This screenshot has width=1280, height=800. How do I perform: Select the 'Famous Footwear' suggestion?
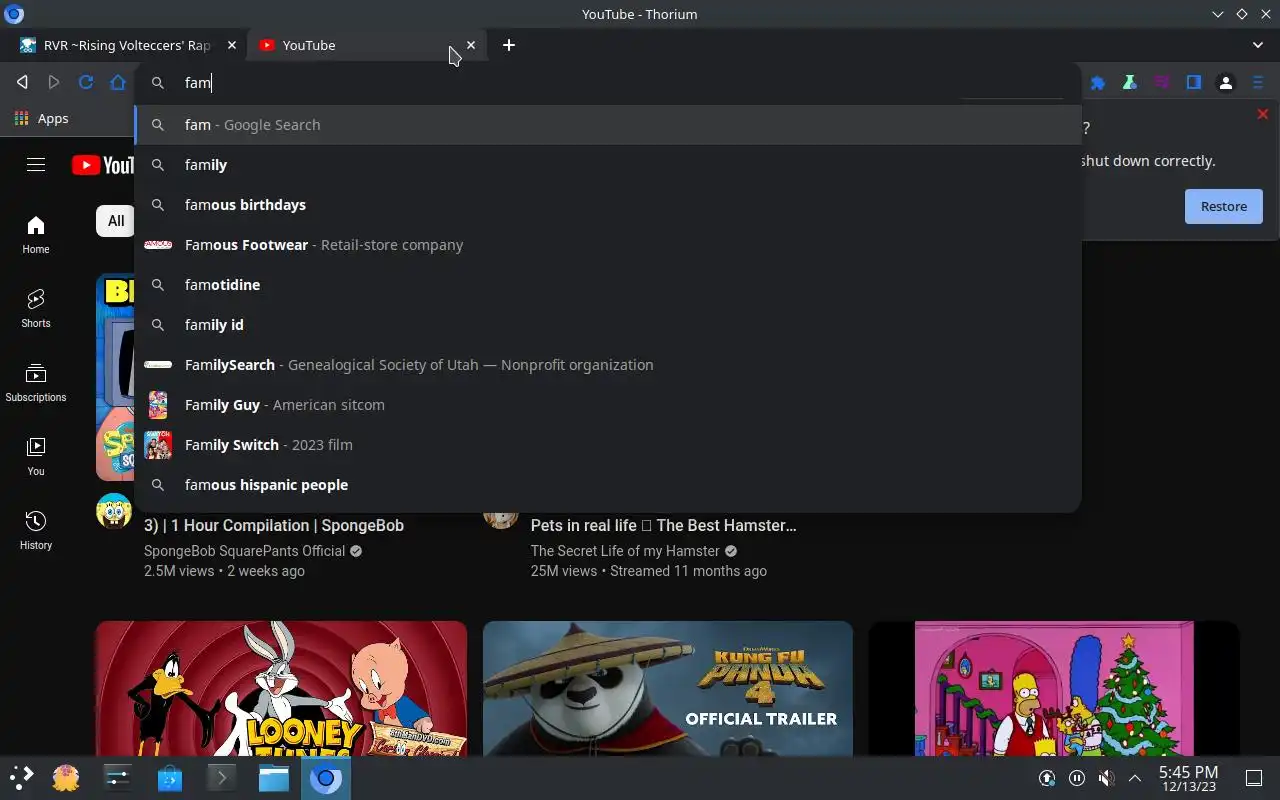608,245
